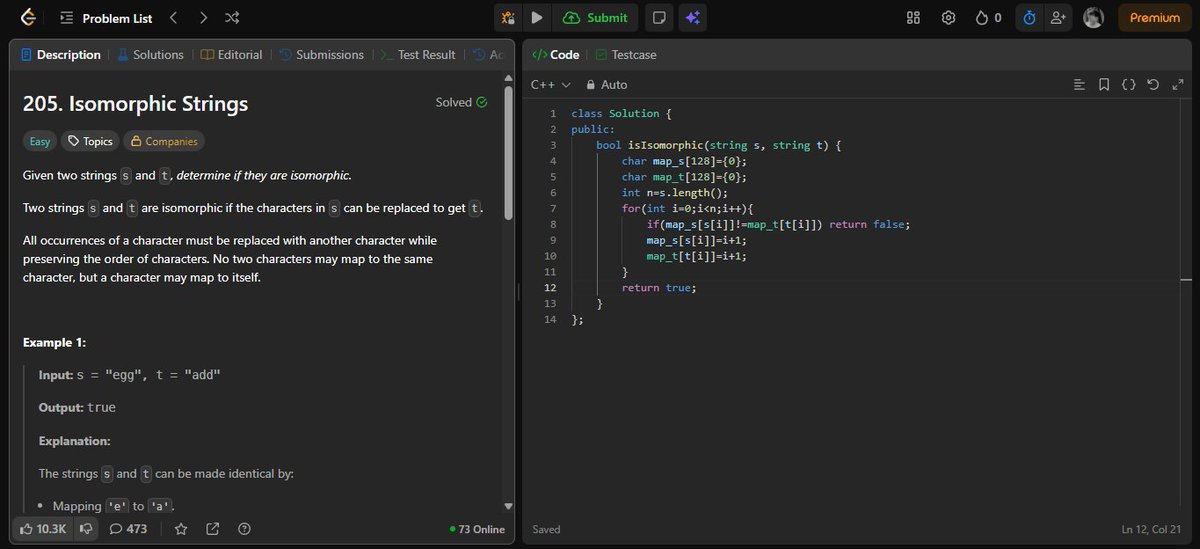1200x549 pixels.
Task: Click line number 12 in editor
Action: [549, 287]
